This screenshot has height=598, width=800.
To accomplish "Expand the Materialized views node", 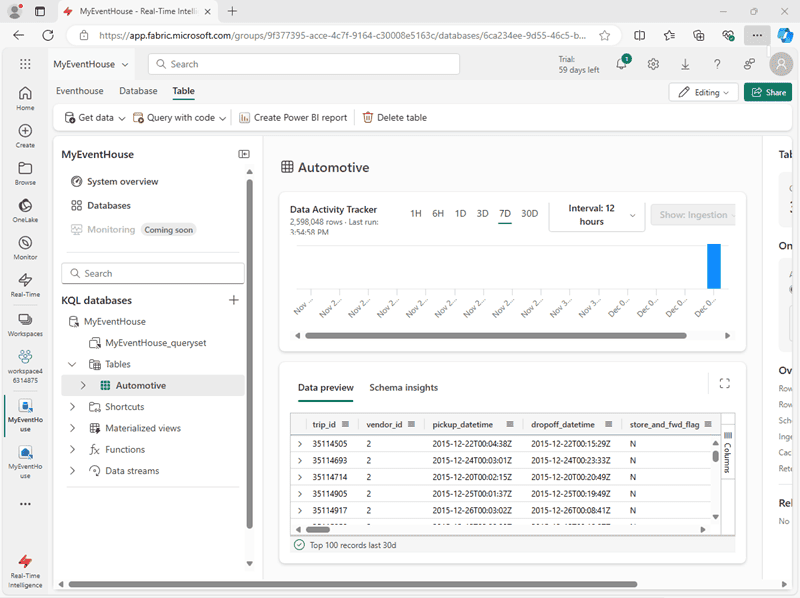I will [72, 428].
